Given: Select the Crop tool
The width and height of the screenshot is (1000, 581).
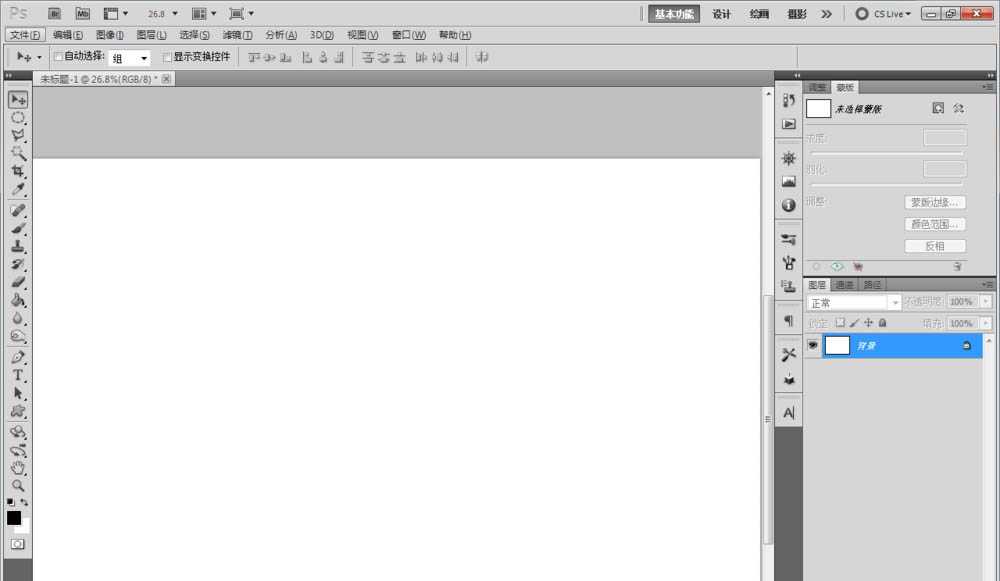Looking at the screenshot, I should (x=18, y=171).
